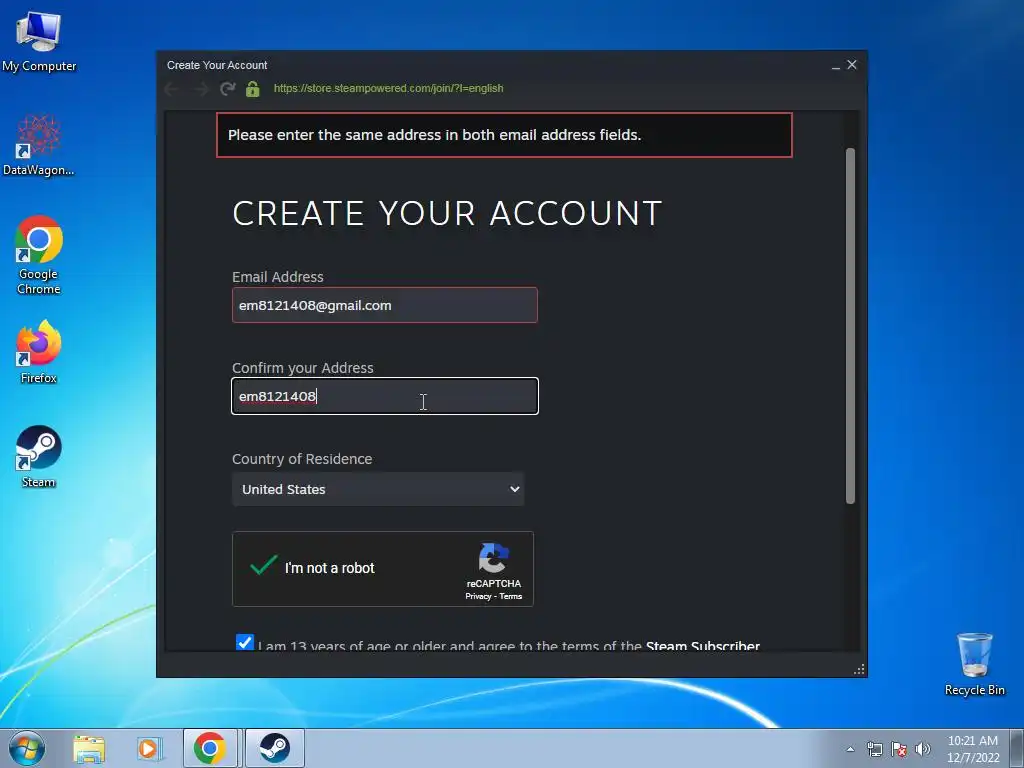This screenshot has width=1024, height=768.
Task: Reload the Create Your Account page
Action: tap(227, 89)
